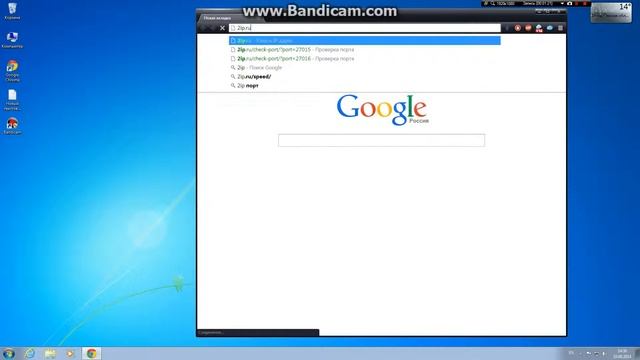The width and height of the screenshot is (640, 360).
Task: Open Google Chrome desktop shortcut
Action: (12, 71)
